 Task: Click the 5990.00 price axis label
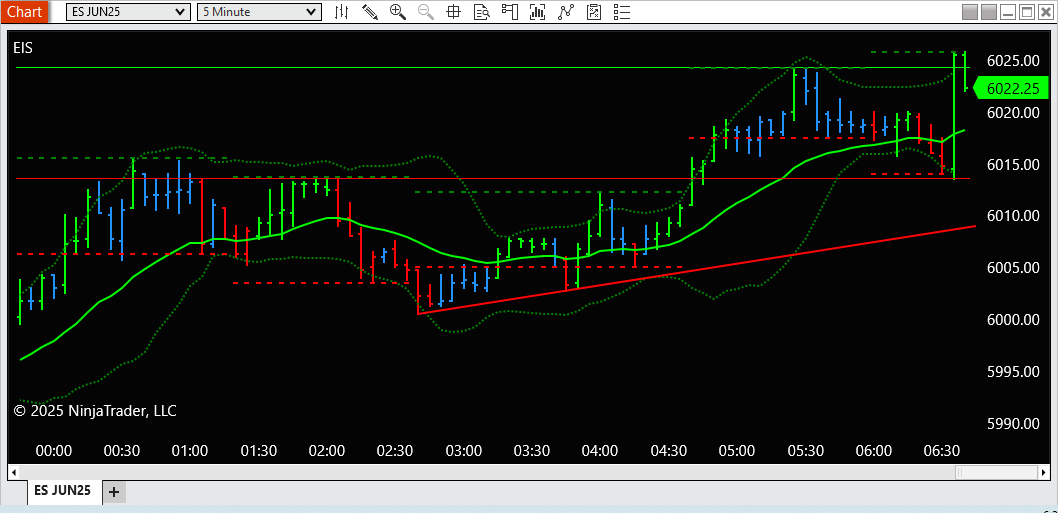1013,424
